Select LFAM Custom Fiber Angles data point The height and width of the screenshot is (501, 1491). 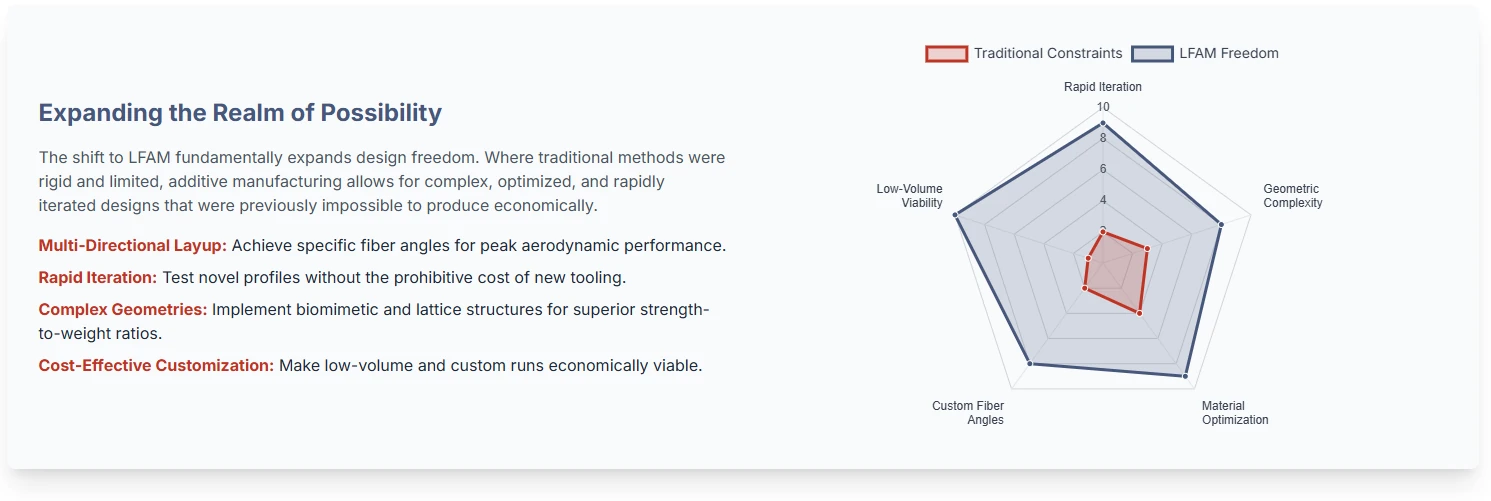pyautogui.click(x=1029, y=364)
